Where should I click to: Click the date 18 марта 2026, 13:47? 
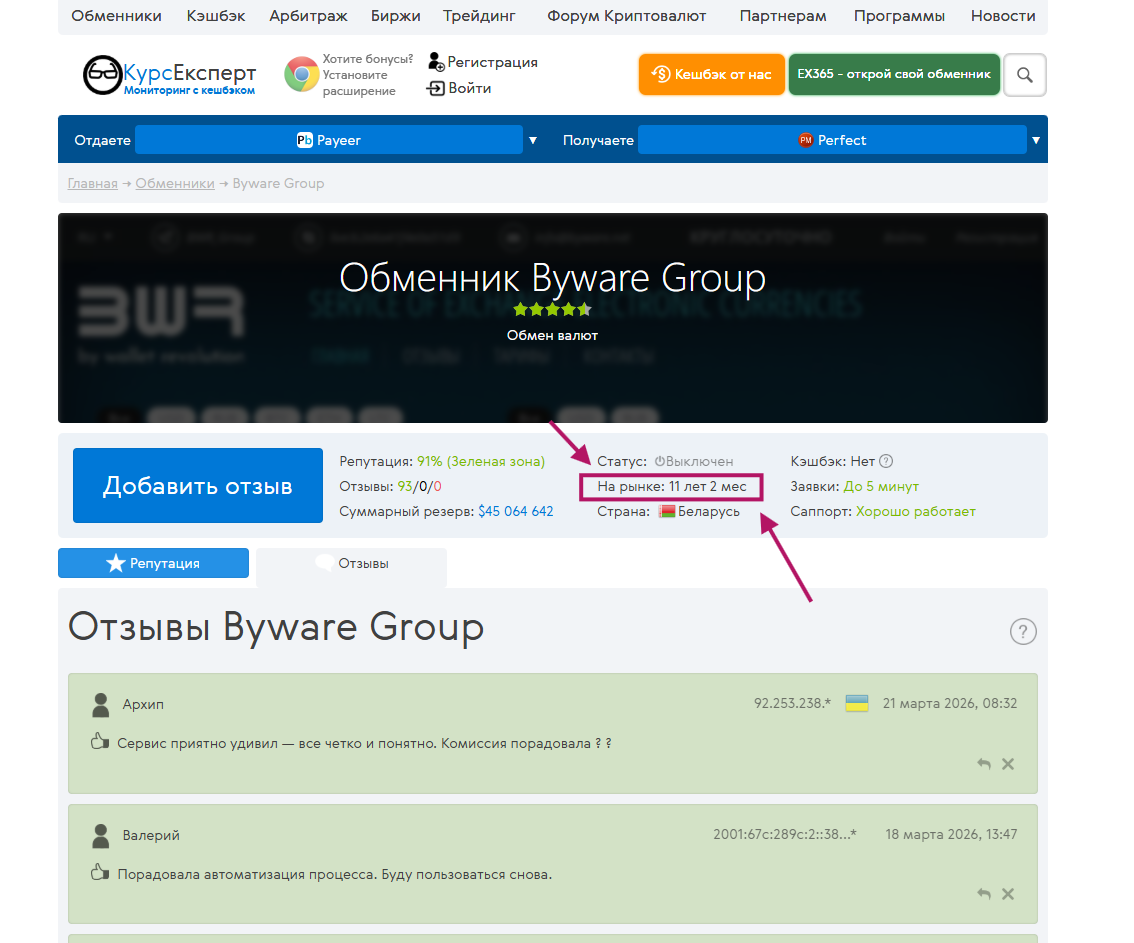(951, 834)
